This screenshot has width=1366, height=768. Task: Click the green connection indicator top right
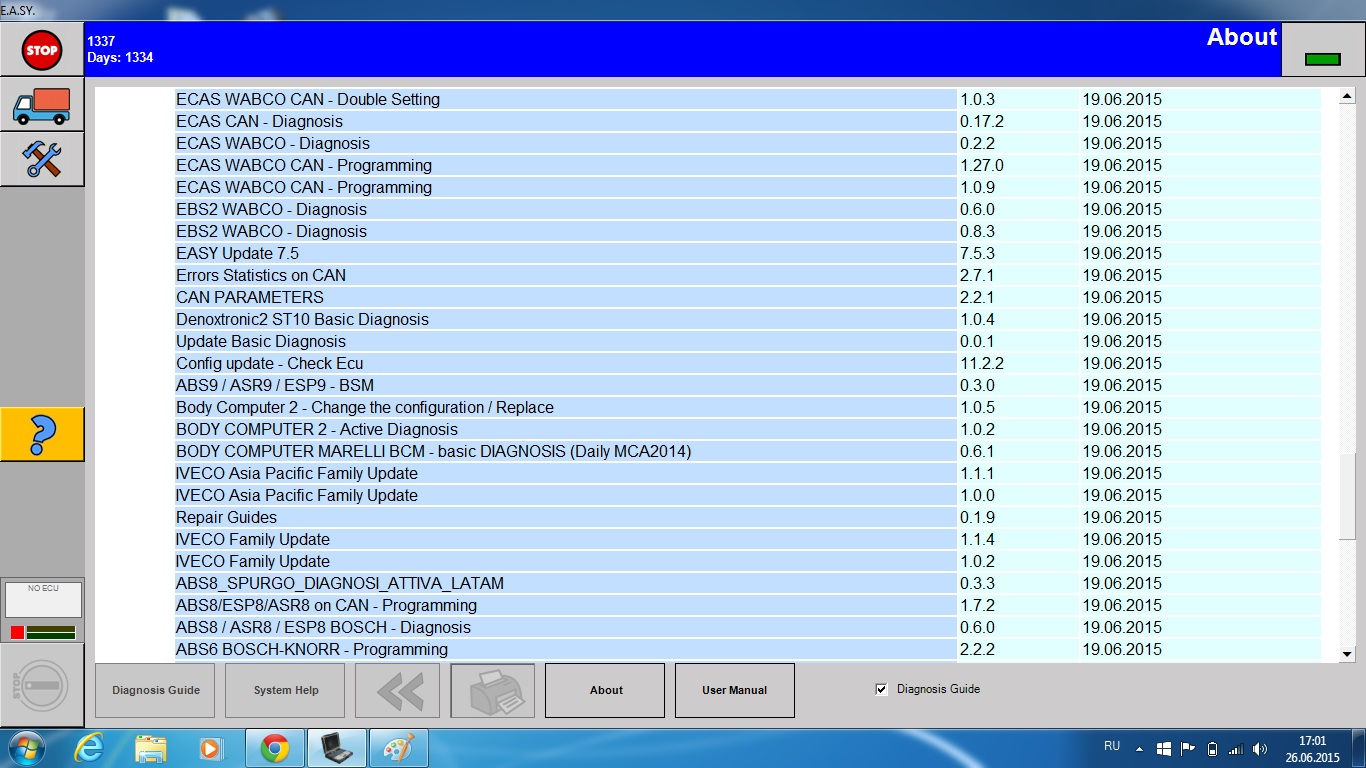point(1322,60)
